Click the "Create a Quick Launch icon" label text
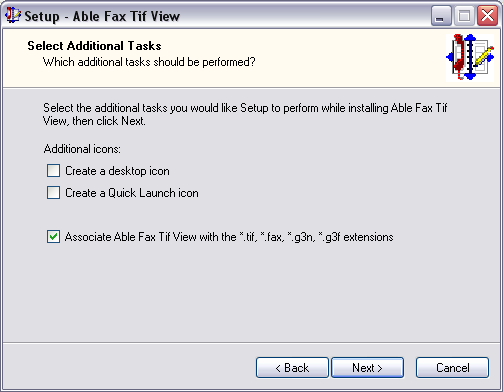This screenshot has height=392, width=503. (132, 193)
